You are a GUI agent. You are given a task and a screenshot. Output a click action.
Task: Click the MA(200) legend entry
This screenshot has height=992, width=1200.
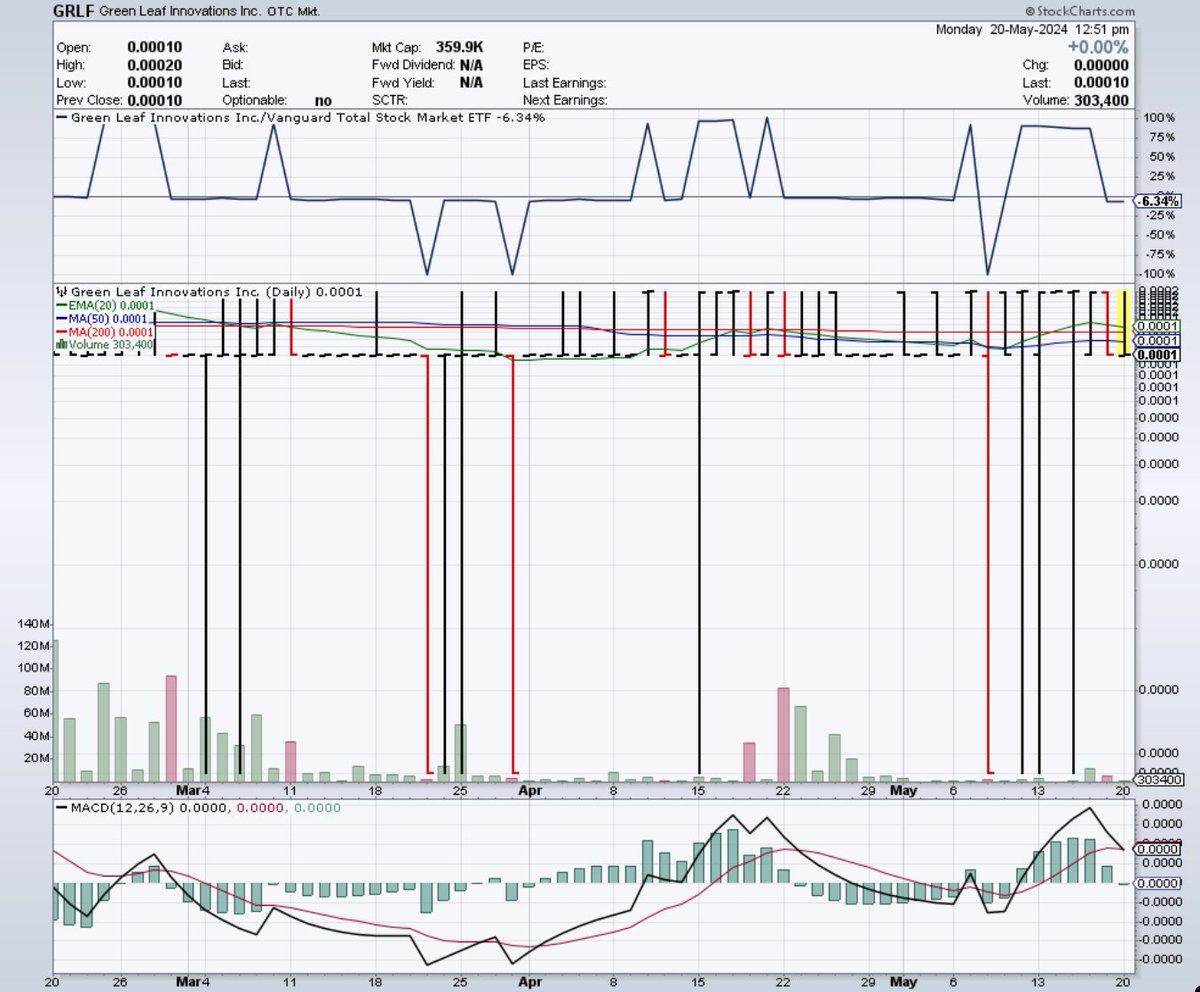(105, 332)
